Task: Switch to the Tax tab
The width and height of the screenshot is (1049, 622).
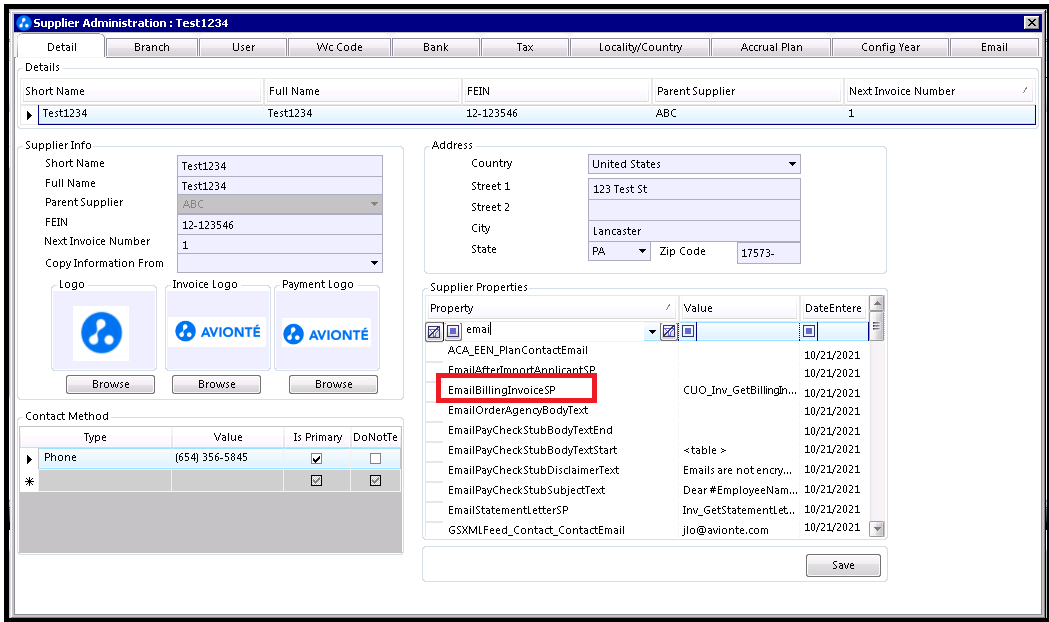Action: (x=525, y=47)
